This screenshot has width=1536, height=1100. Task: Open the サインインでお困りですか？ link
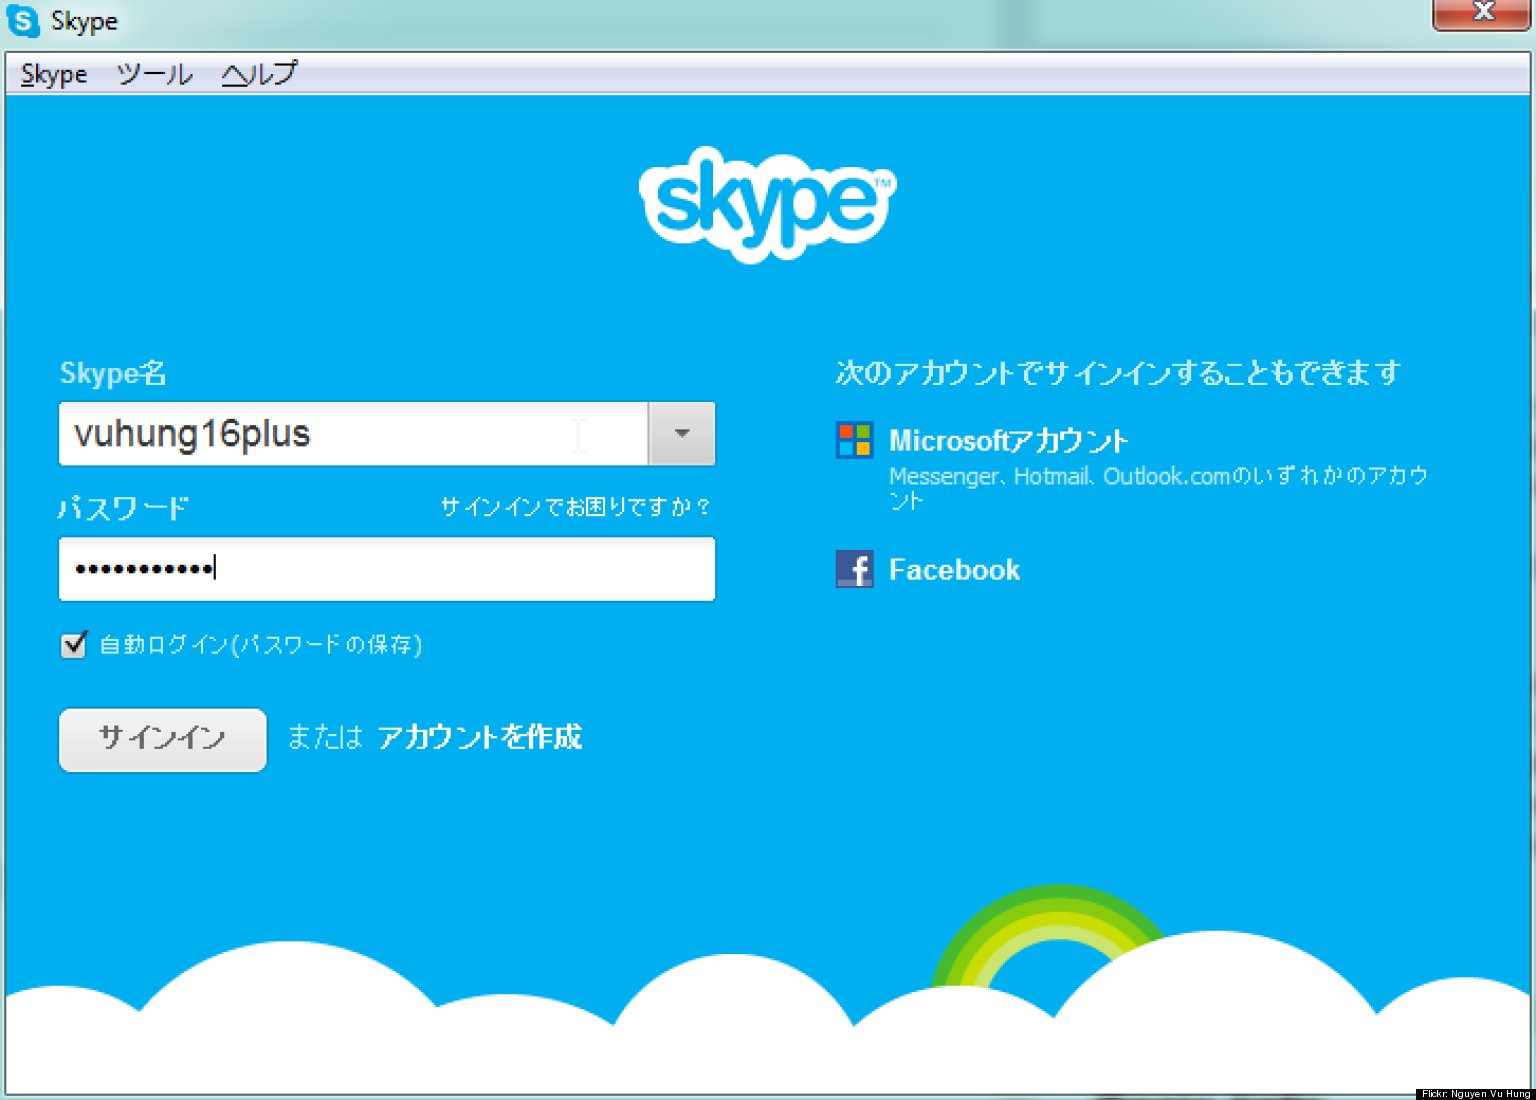[575, 507]
